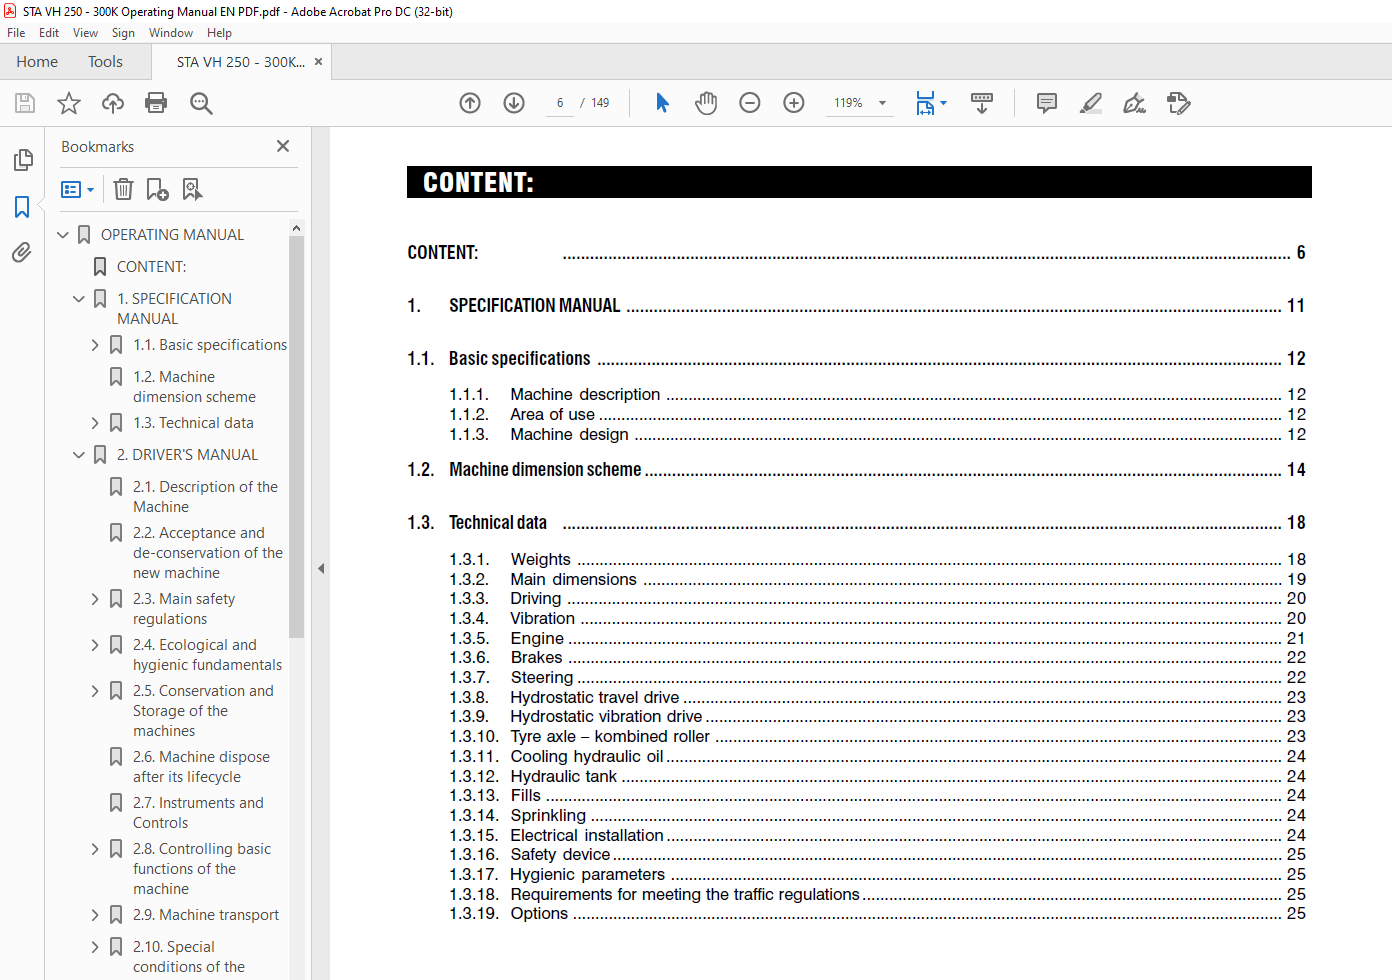Screen dimensions: 1392x980
Task: Go to the previous page arrow
Action: 470,103
